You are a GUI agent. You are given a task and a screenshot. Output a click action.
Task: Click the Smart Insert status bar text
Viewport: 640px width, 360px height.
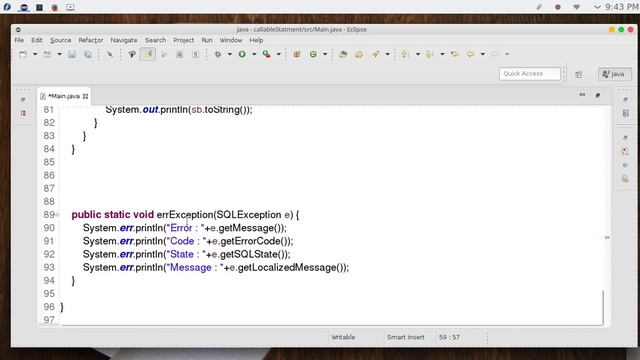click(405, 337)
